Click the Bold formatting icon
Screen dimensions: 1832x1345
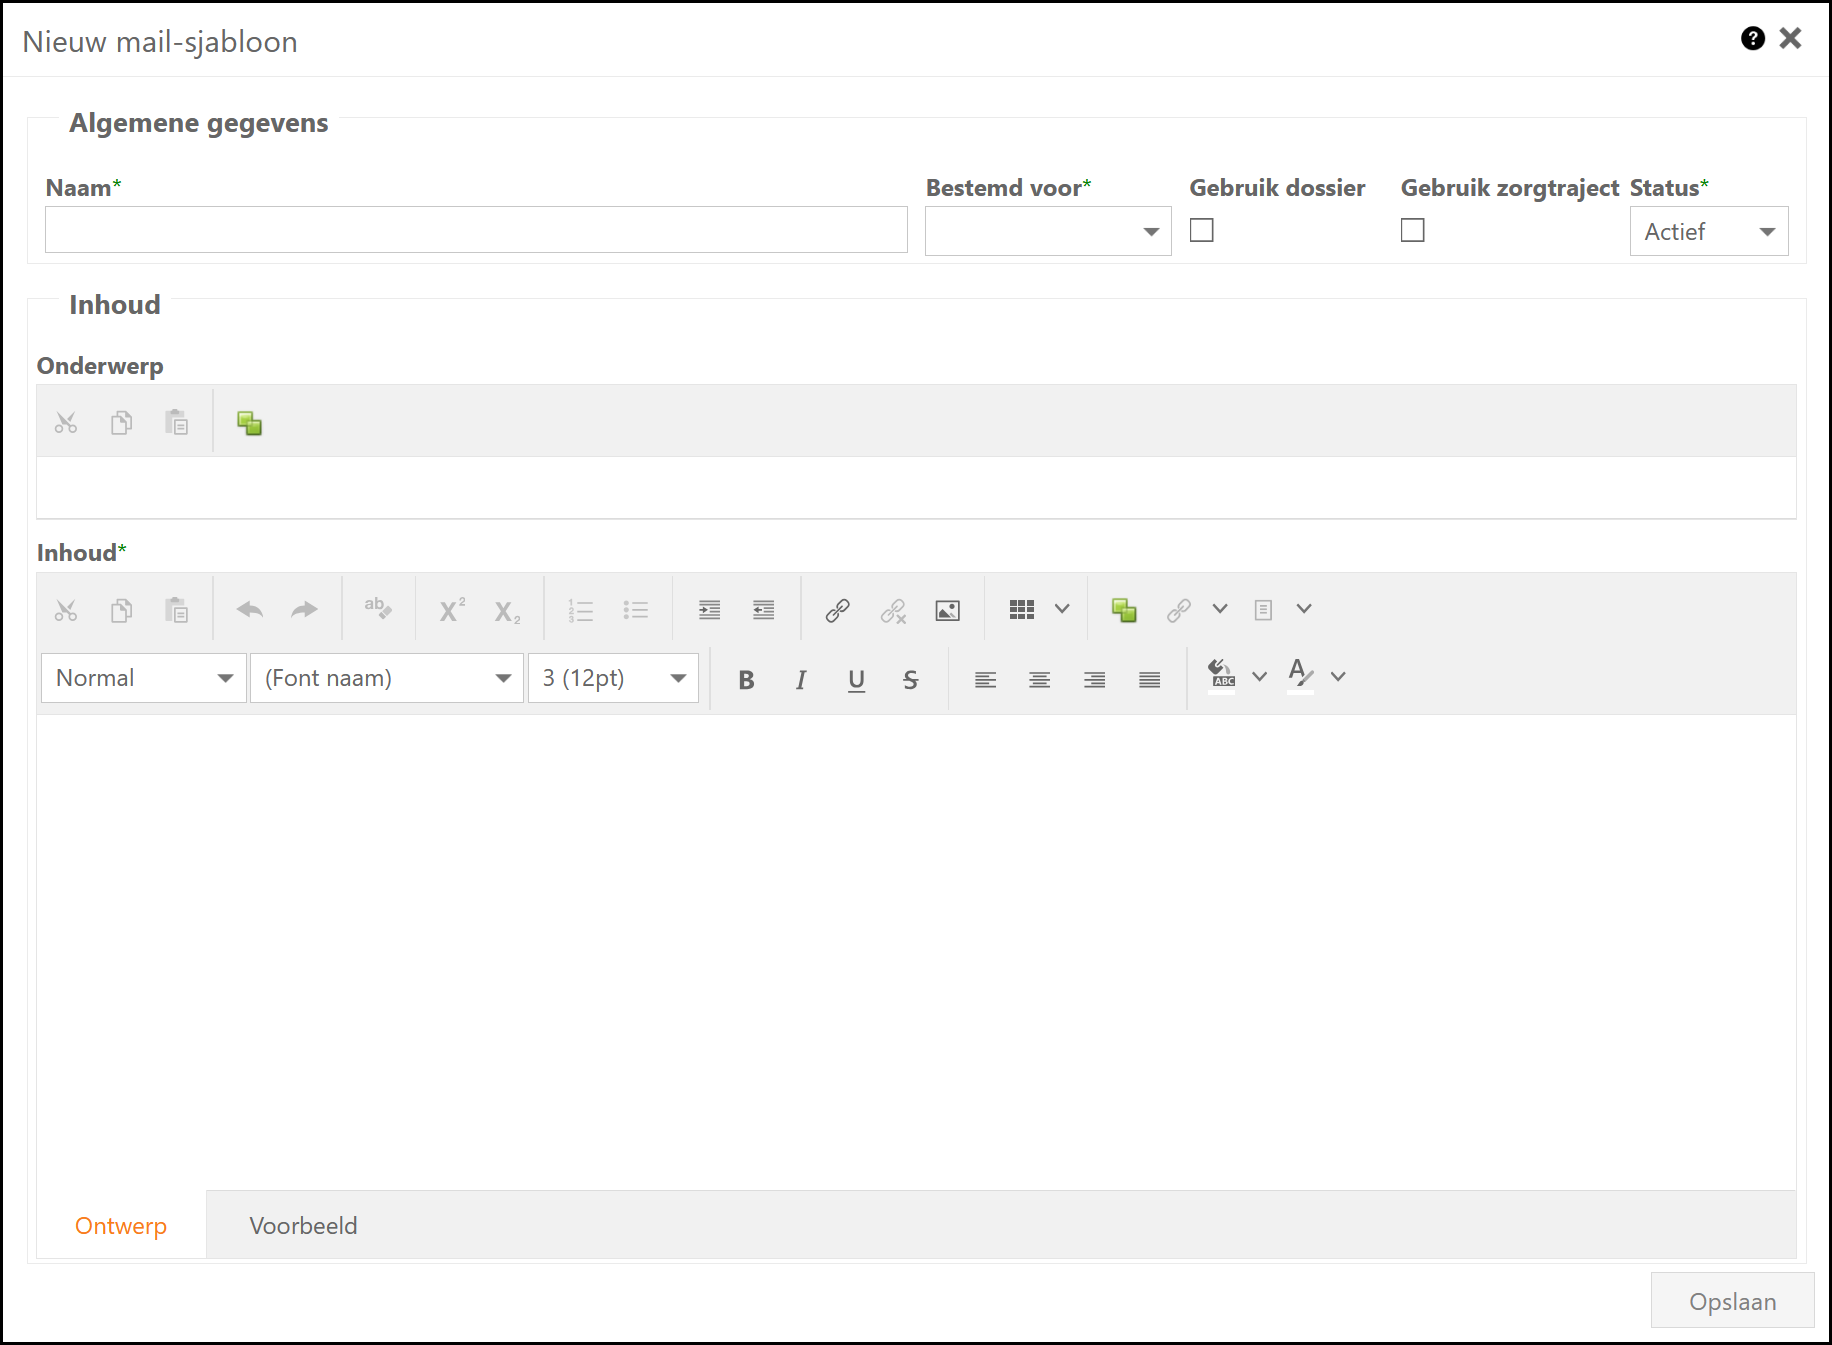746,680
